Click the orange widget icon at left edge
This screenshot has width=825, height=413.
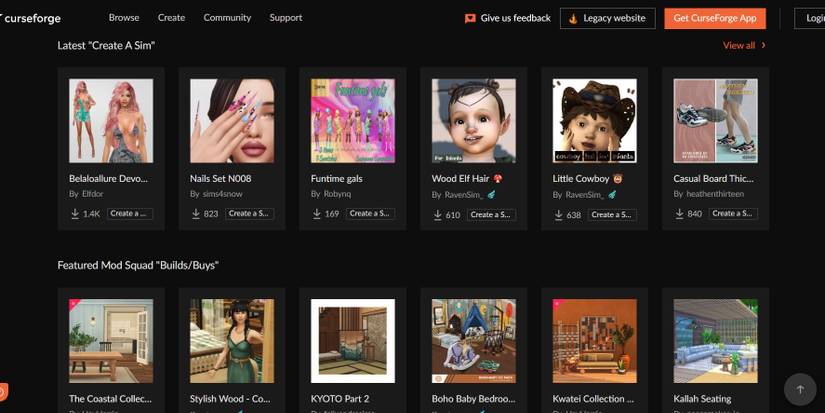point(3,391)
